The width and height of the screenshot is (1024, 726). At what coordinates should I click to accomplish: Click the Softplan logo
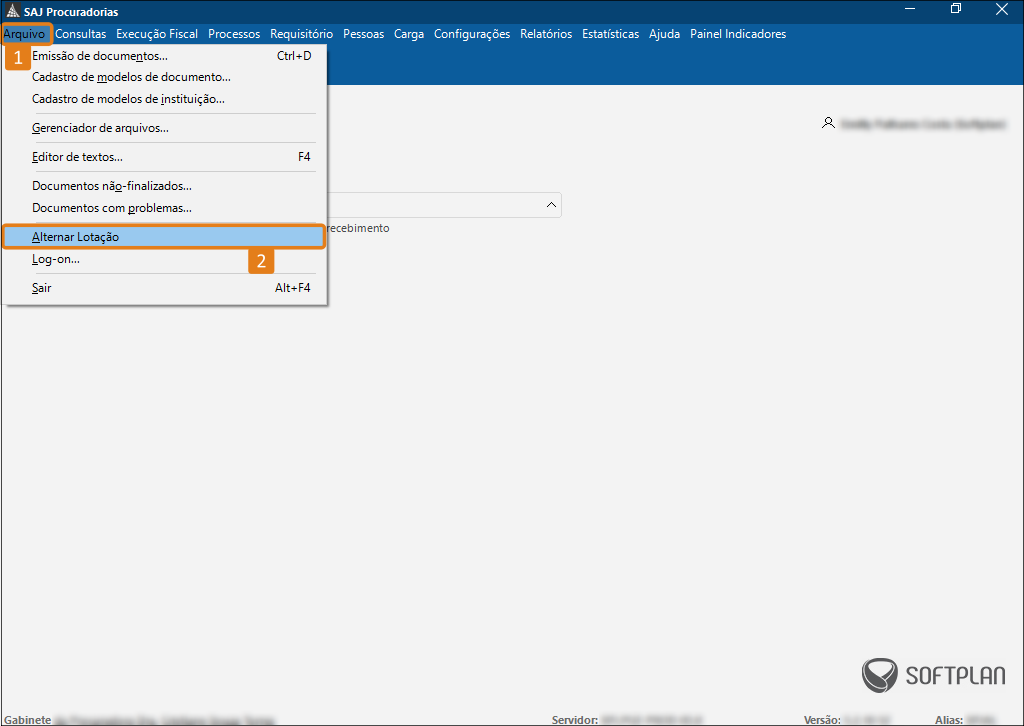tap(933, 674)
